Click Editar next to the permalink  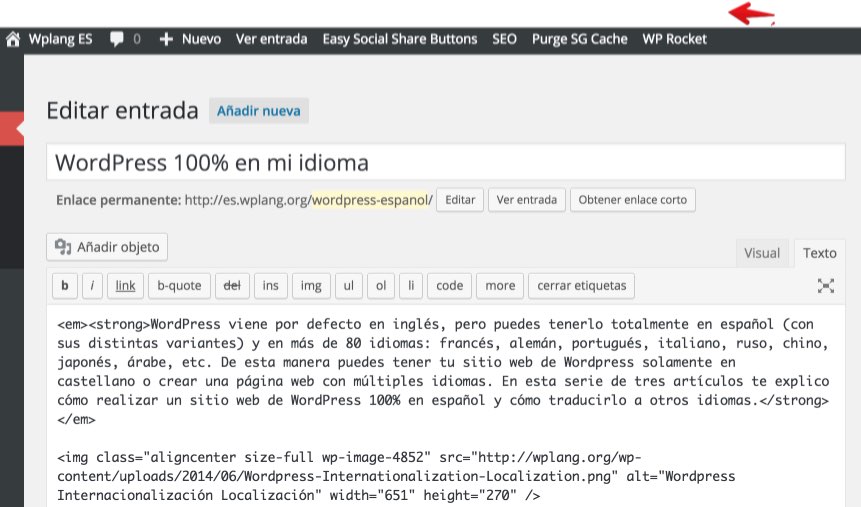(x=460, y=200)
